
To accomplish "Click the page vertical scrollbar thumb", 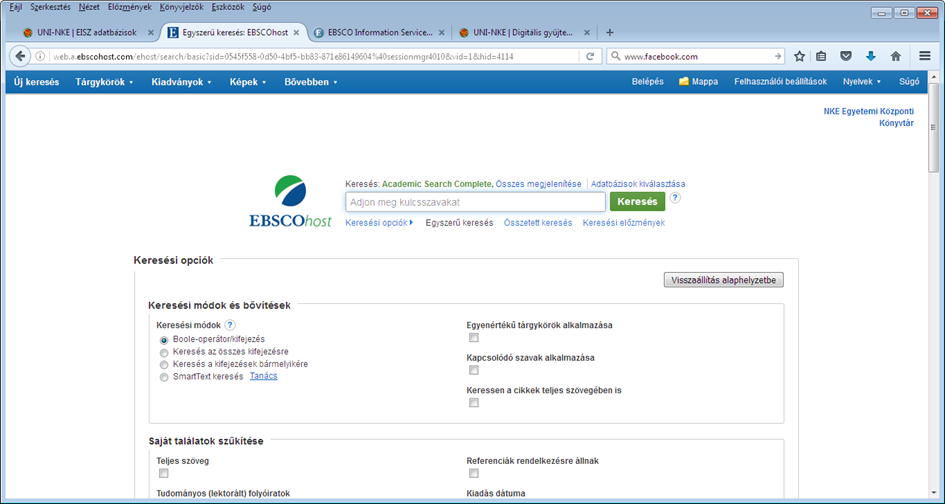I will point(934,128).
